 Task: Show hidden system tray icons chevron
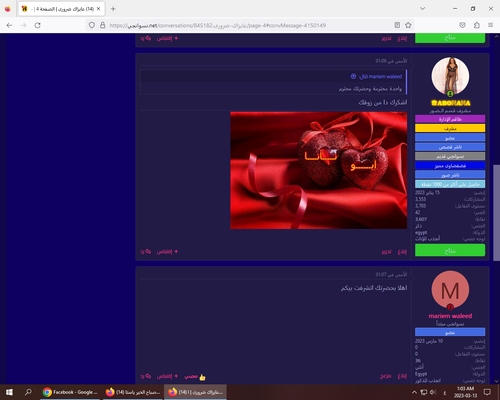[x=414, y=392]
